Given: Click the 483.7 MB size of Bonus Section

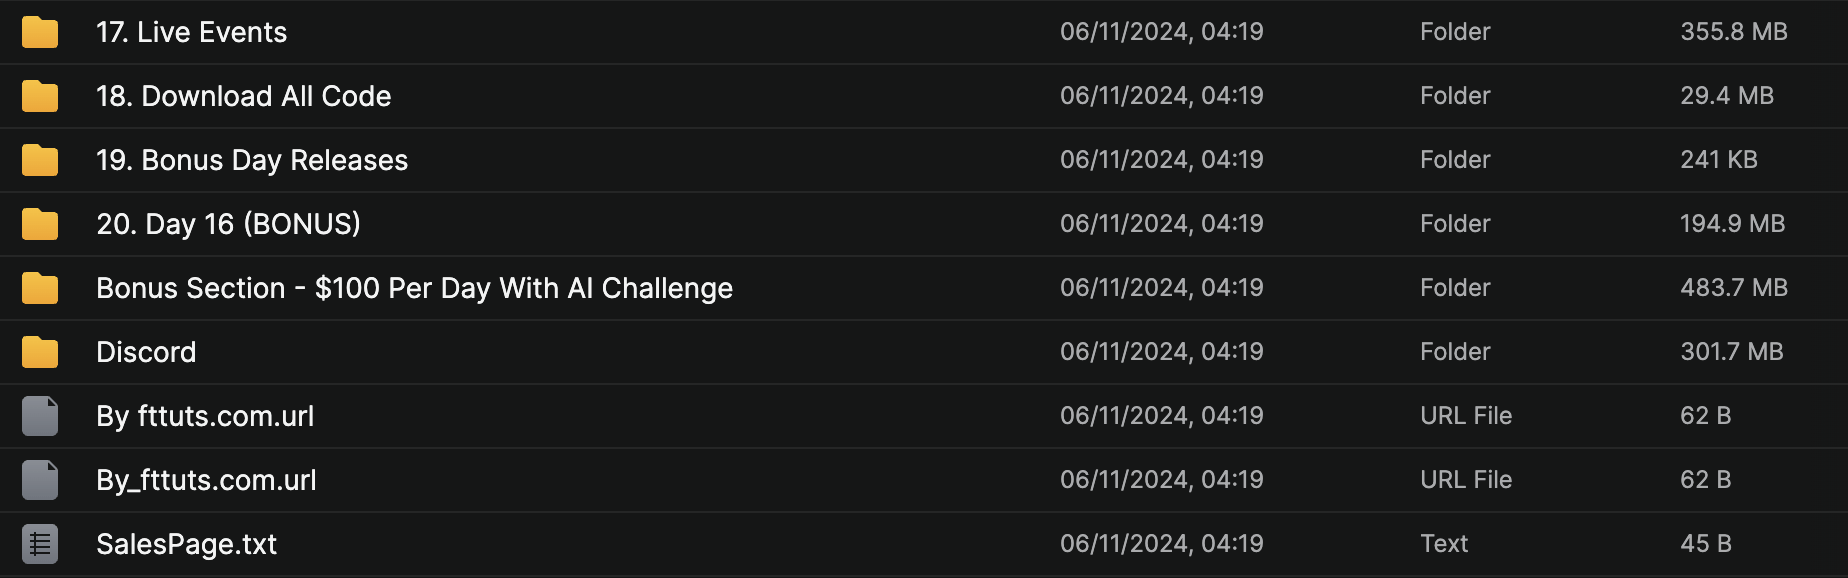Looking at the screenshot, I should click(x=1733, y=288).
